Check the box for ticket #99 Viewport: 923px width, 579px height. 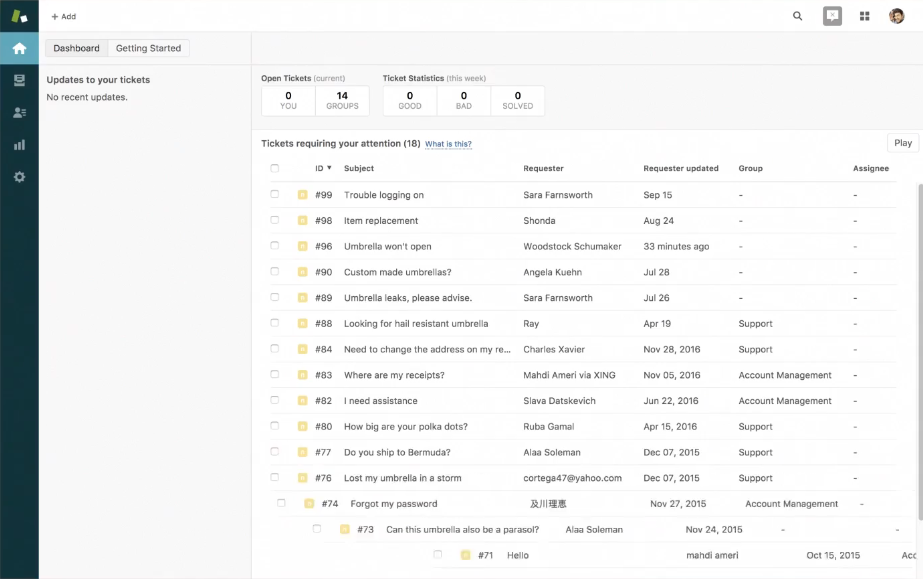275,194
